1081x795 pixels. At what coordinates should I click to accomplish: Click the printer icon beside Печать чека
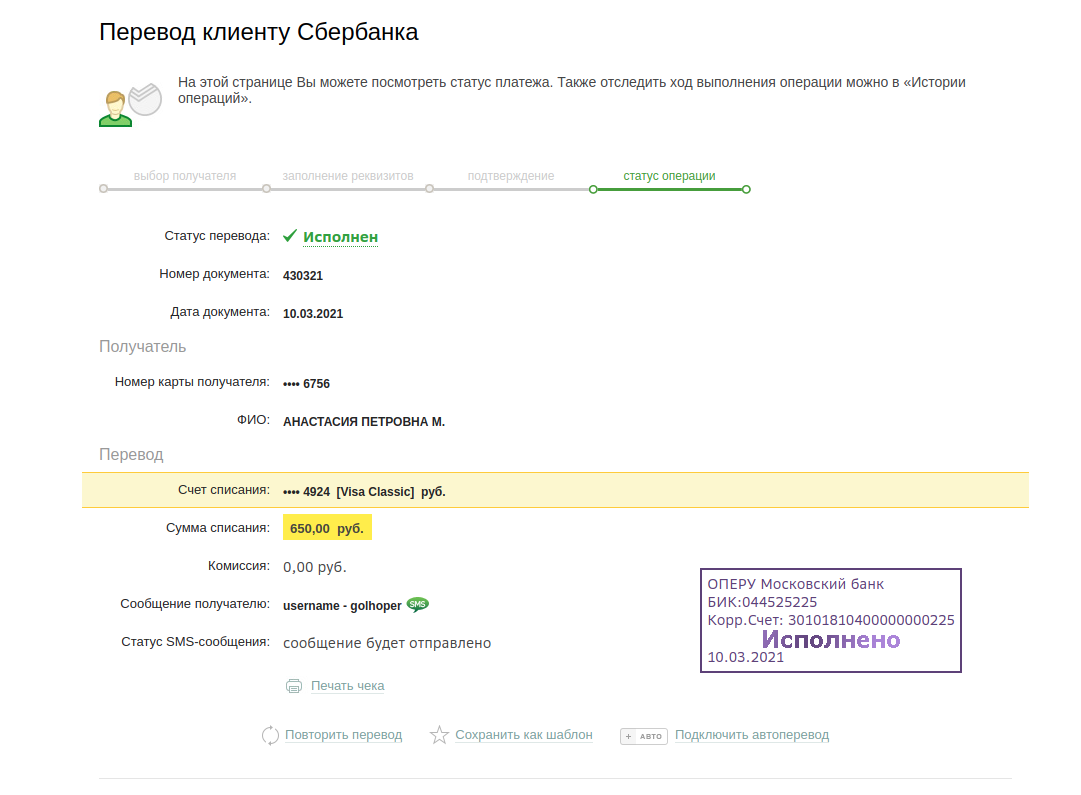294,686
